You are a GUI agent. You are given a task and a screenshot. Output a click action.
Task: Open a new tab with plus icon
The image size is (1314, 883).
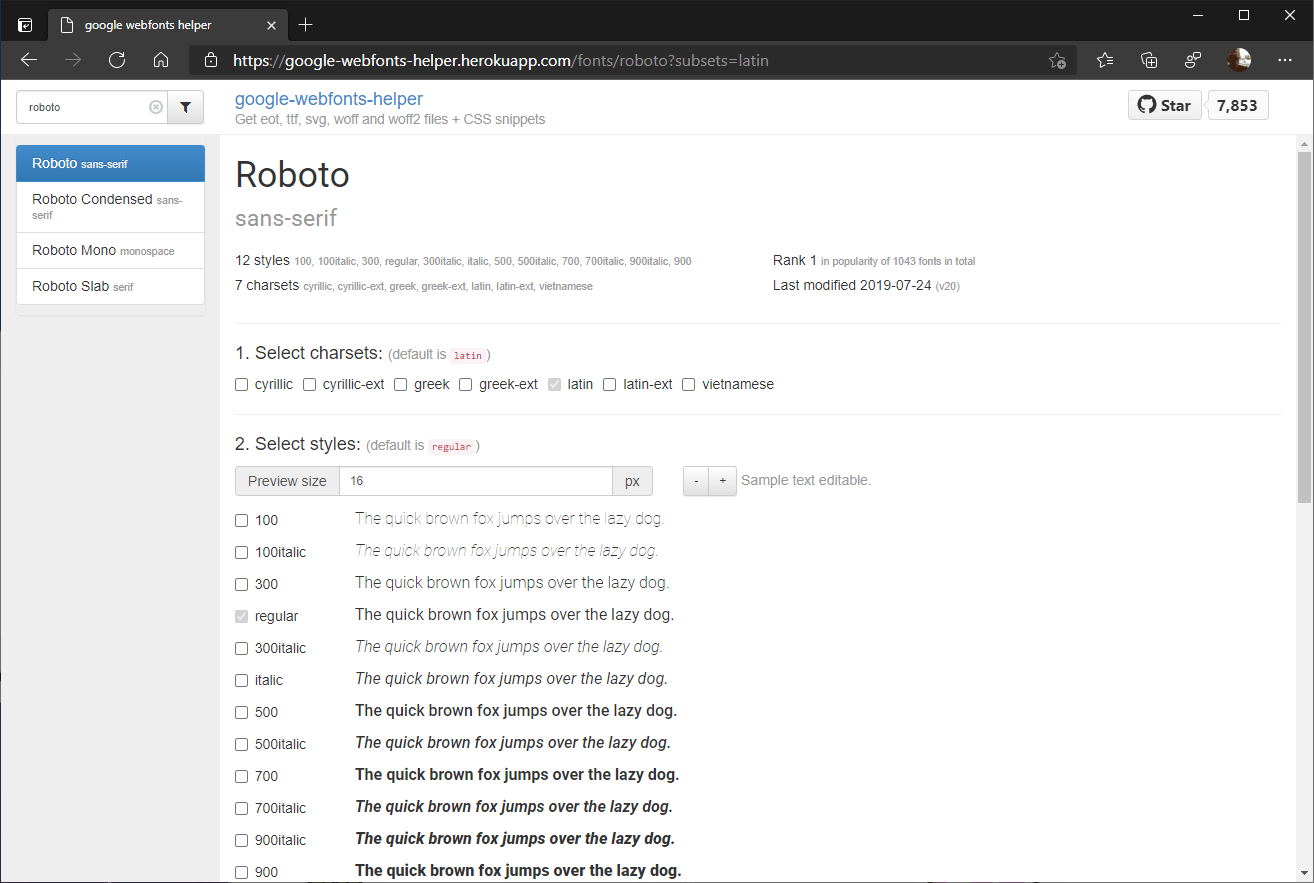[306, 24]
